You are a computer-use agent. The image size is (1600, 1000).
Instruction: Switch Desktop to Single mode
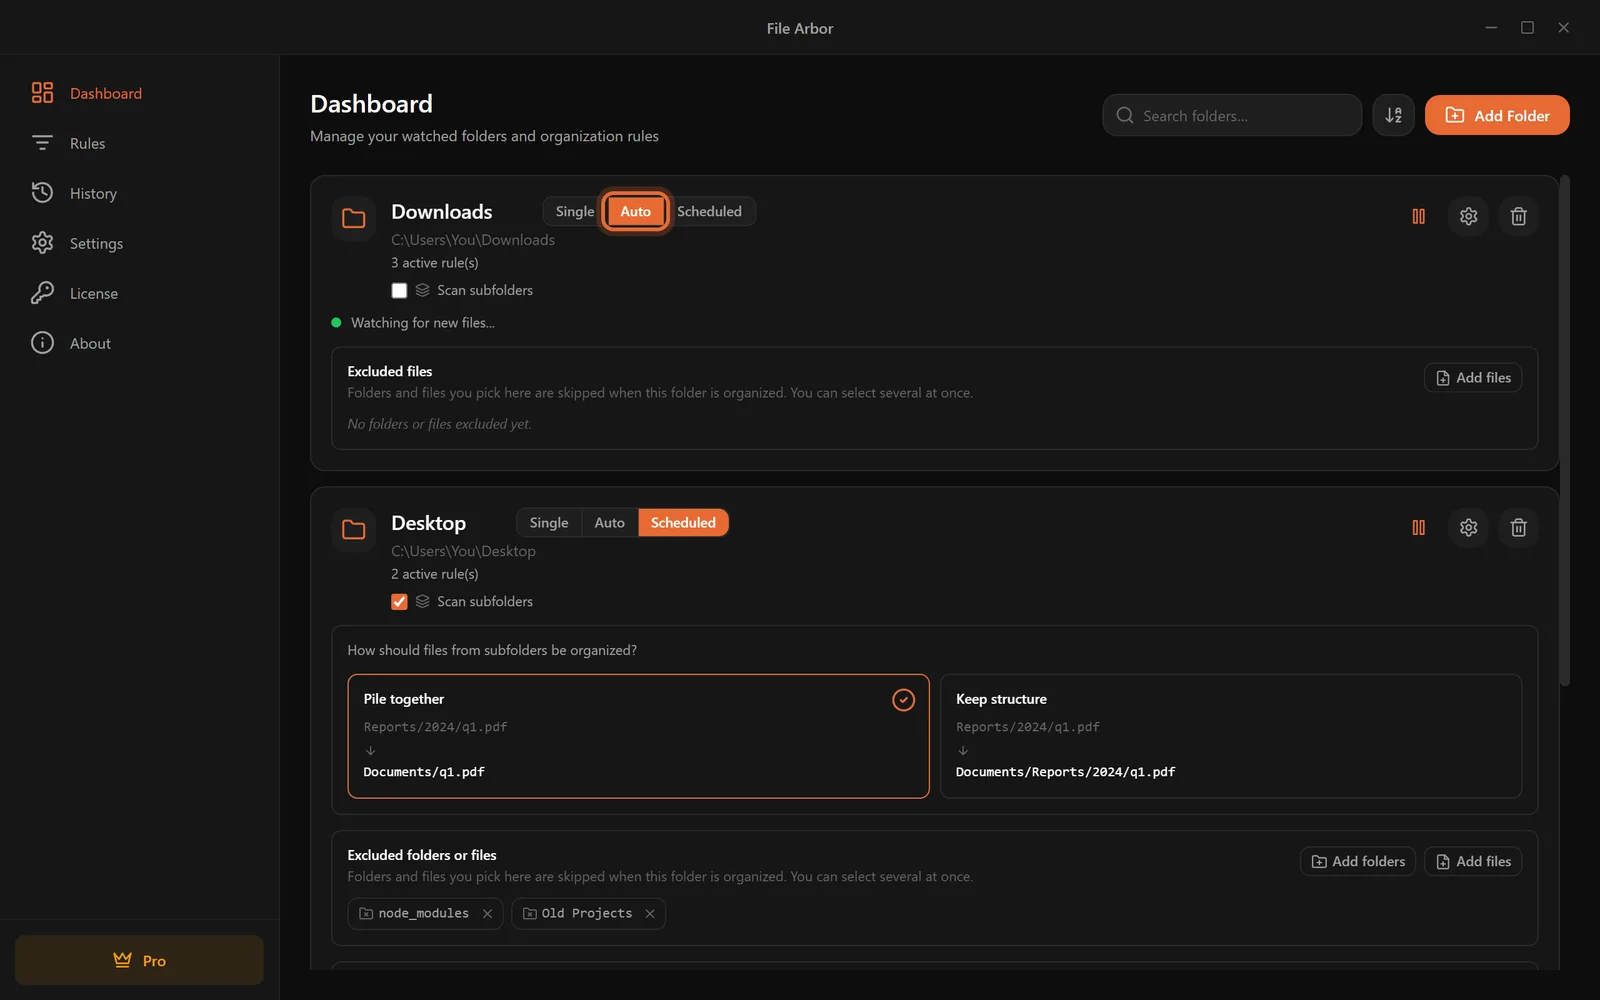point(549,522)
